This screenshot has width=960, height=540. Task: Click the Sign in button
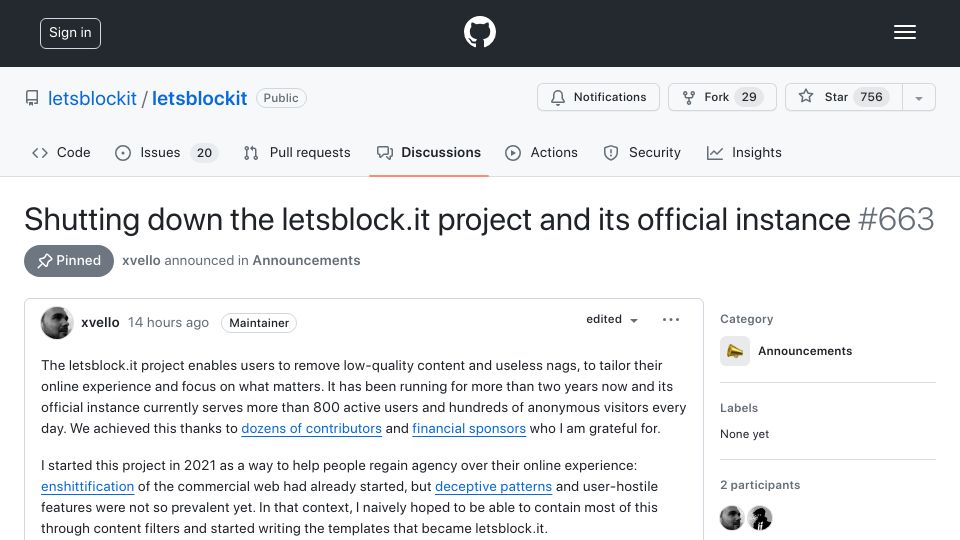click(x=70, y=33)
